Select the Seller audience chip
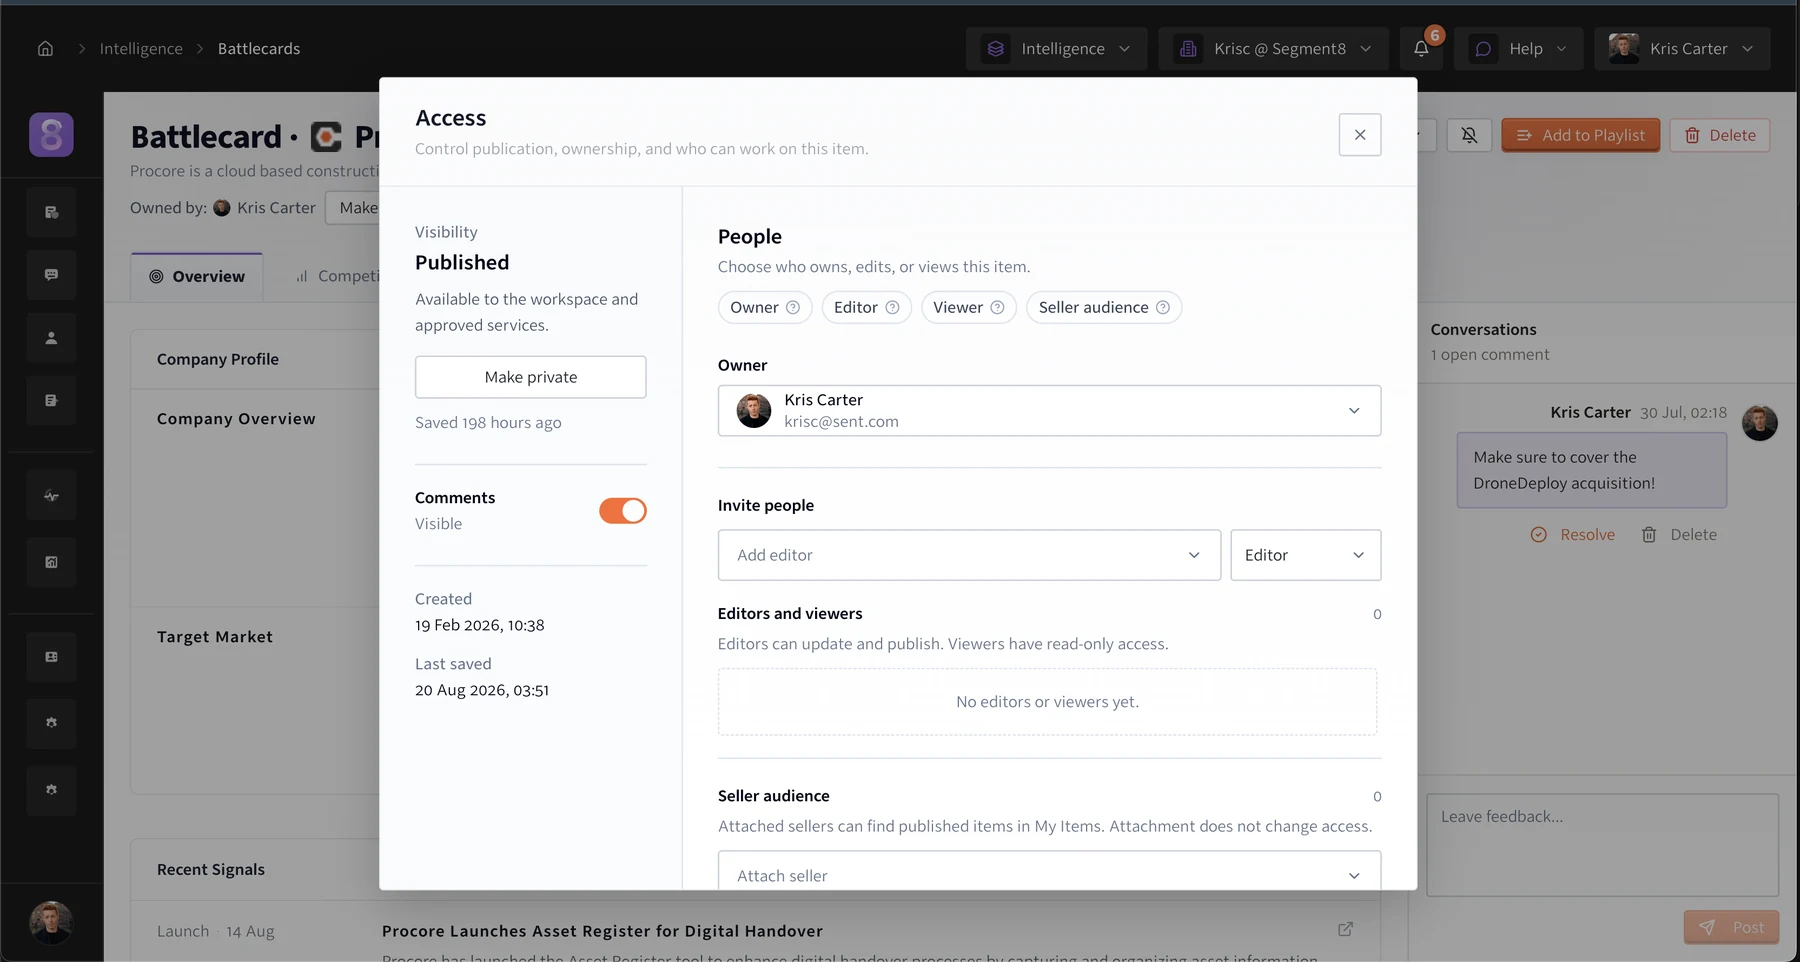This screenshot has height=962, width=1800. pyautogui.click(x=1104, y=307)
